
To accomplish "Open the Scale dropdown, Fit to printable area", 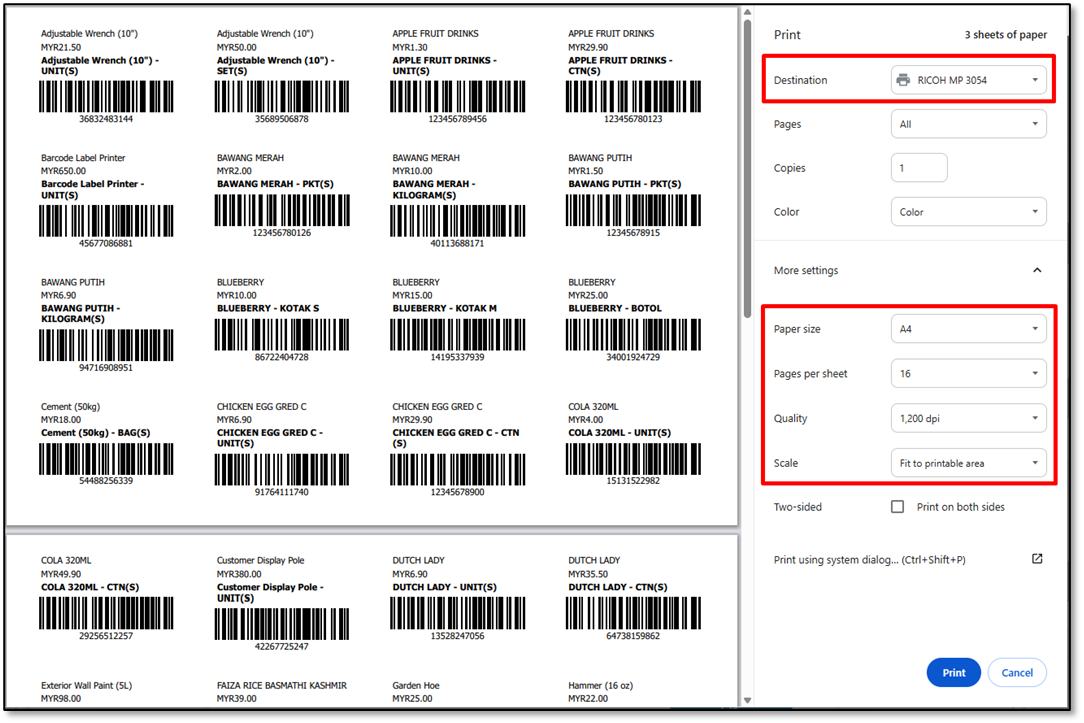I will click(x=968, y=463).
